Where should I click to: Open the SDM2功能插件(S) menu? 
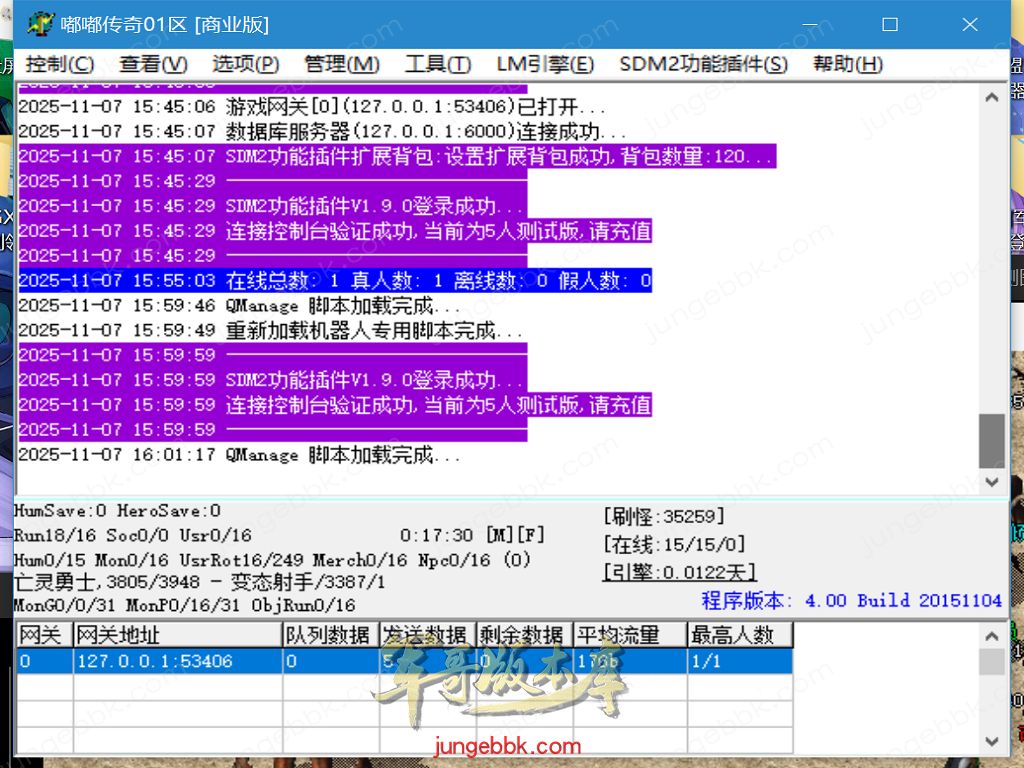[x=703, y=64]
